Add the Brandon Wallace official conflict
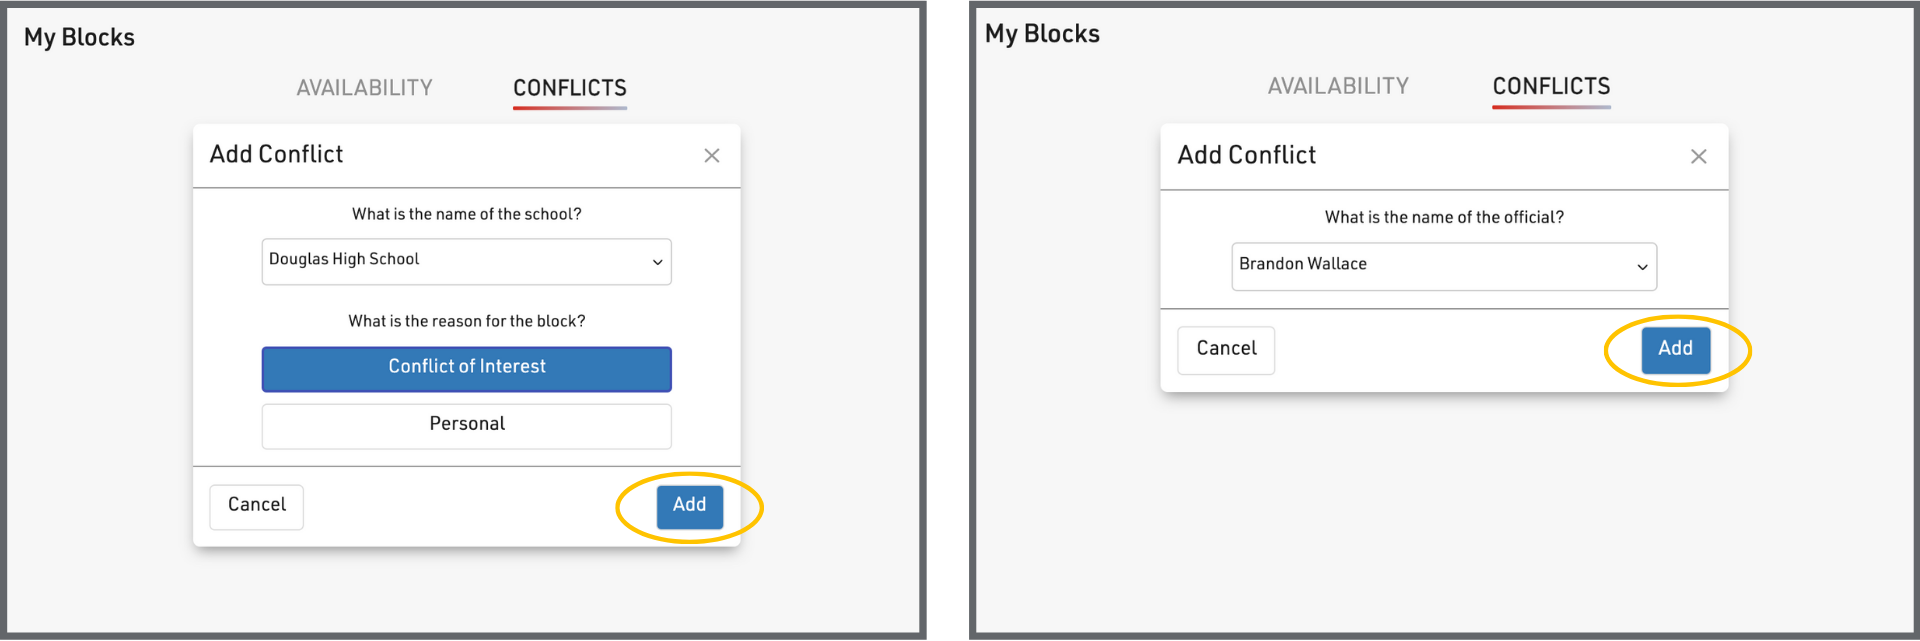Viewport: 1920px width, 641px height. (x=1675, y=349)
